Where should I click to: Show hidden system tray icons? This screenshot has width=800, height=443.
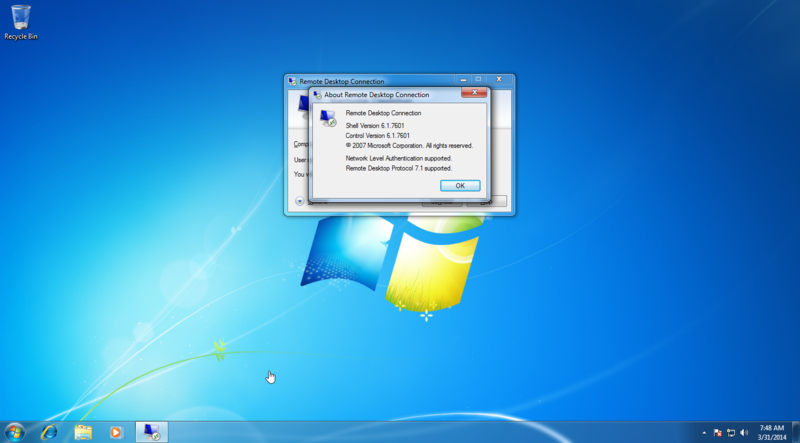click(x=704, y=433)
